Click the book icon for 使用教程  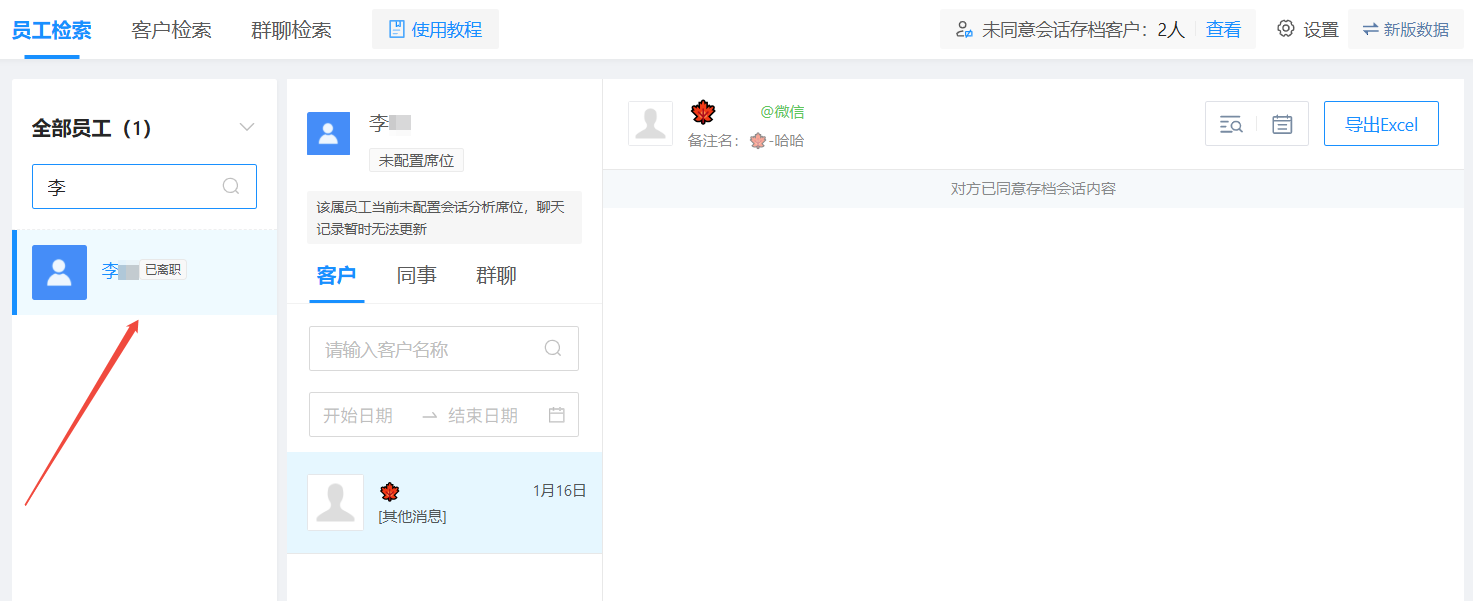coord(396,29)
